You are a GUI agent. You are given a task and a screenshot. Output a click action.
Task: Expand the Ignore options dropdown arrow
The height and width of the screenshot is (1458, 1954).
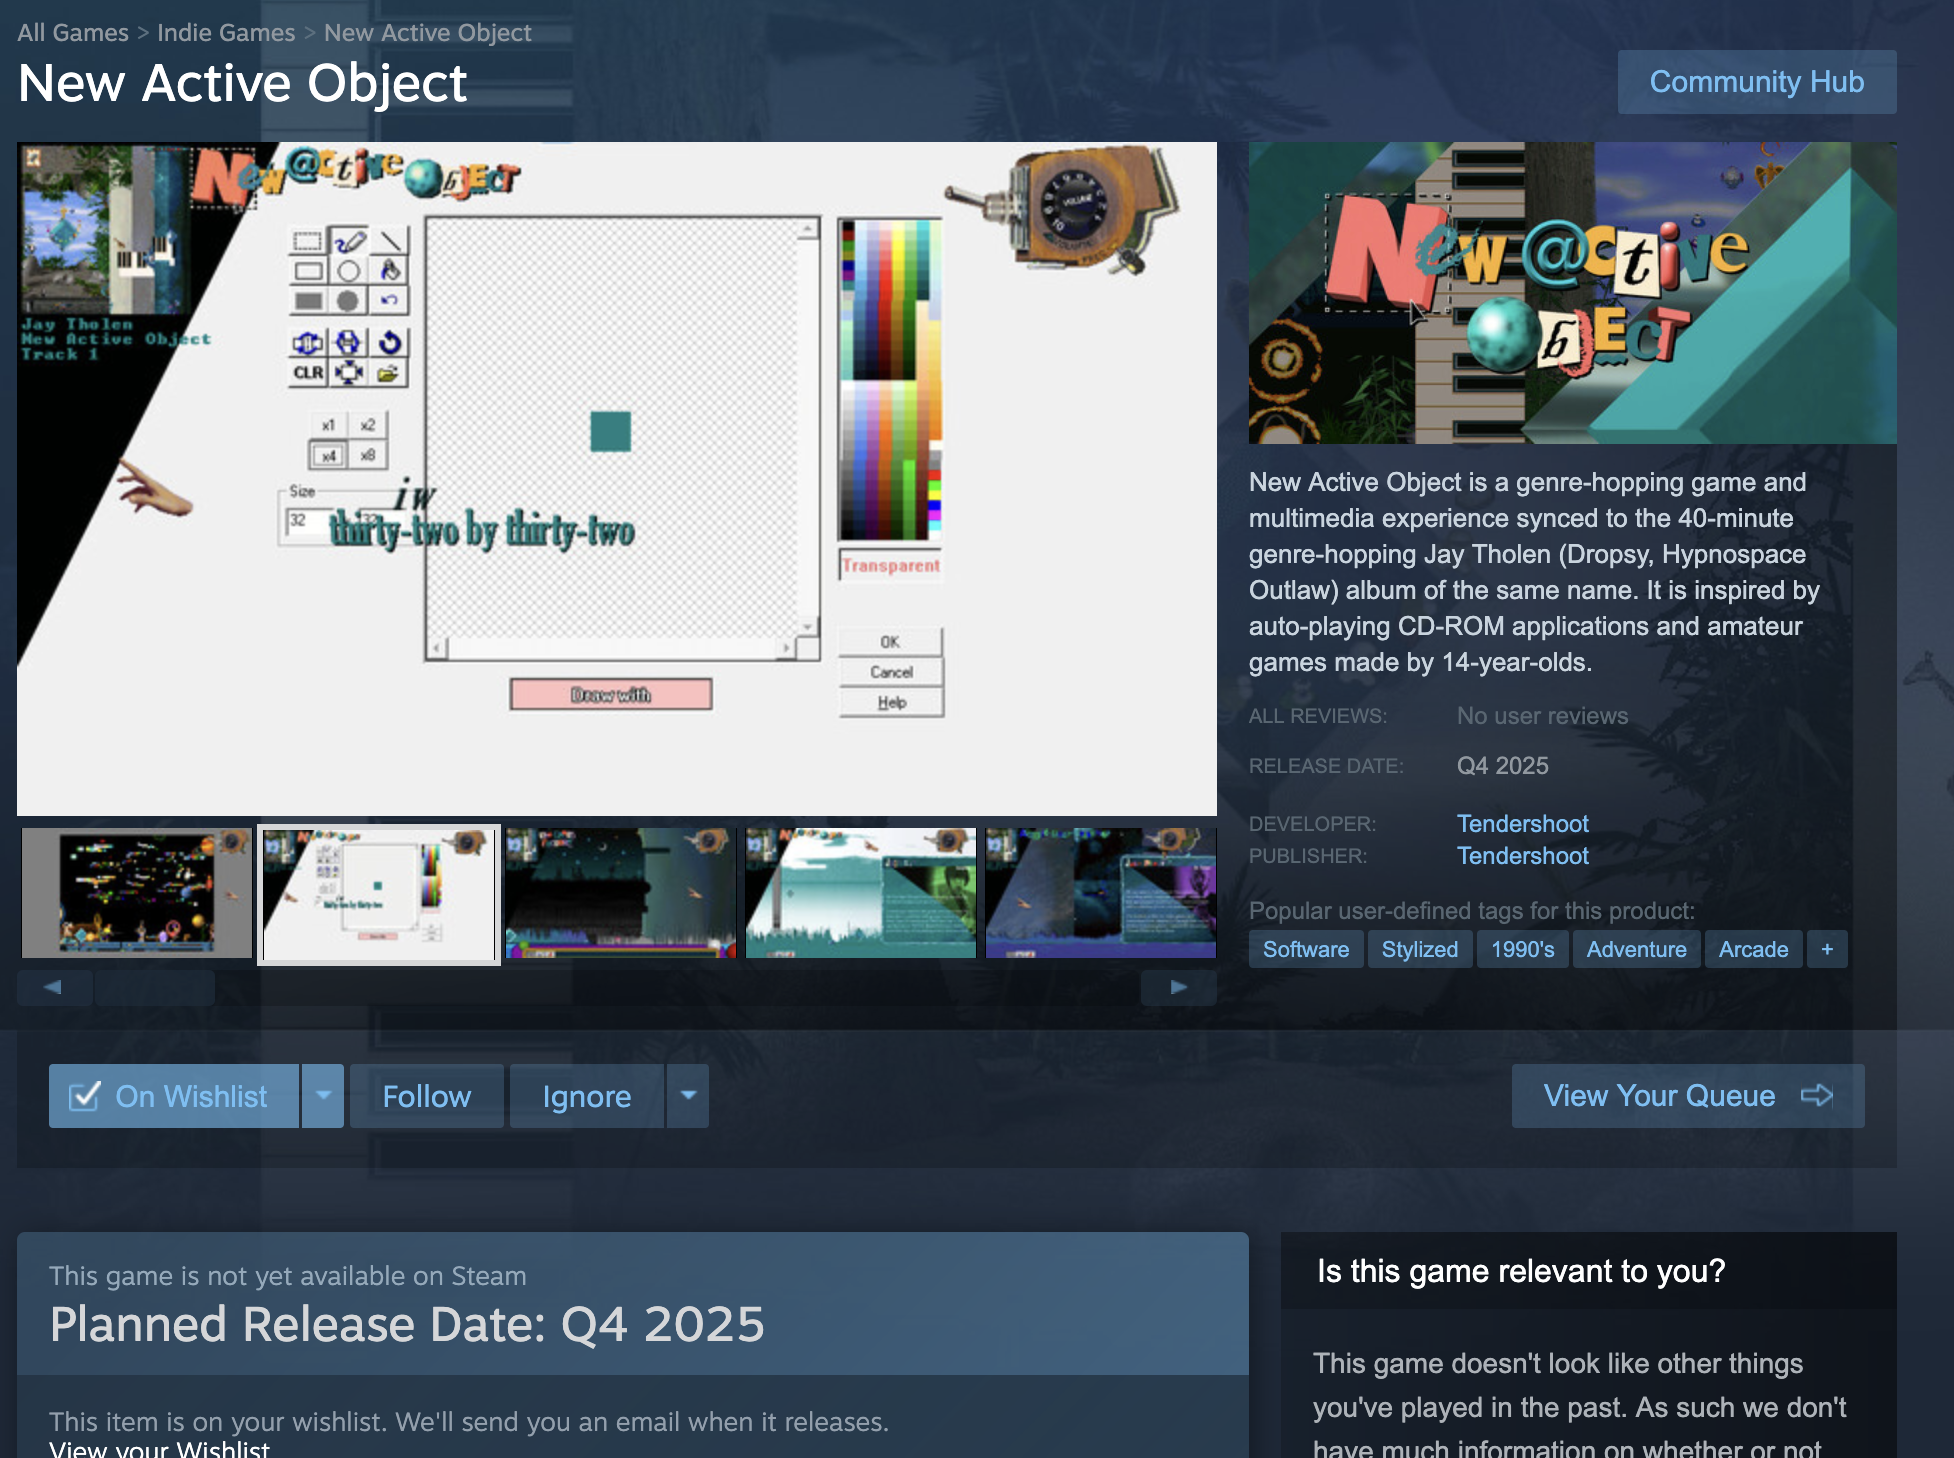click(x=688, y=1096)
